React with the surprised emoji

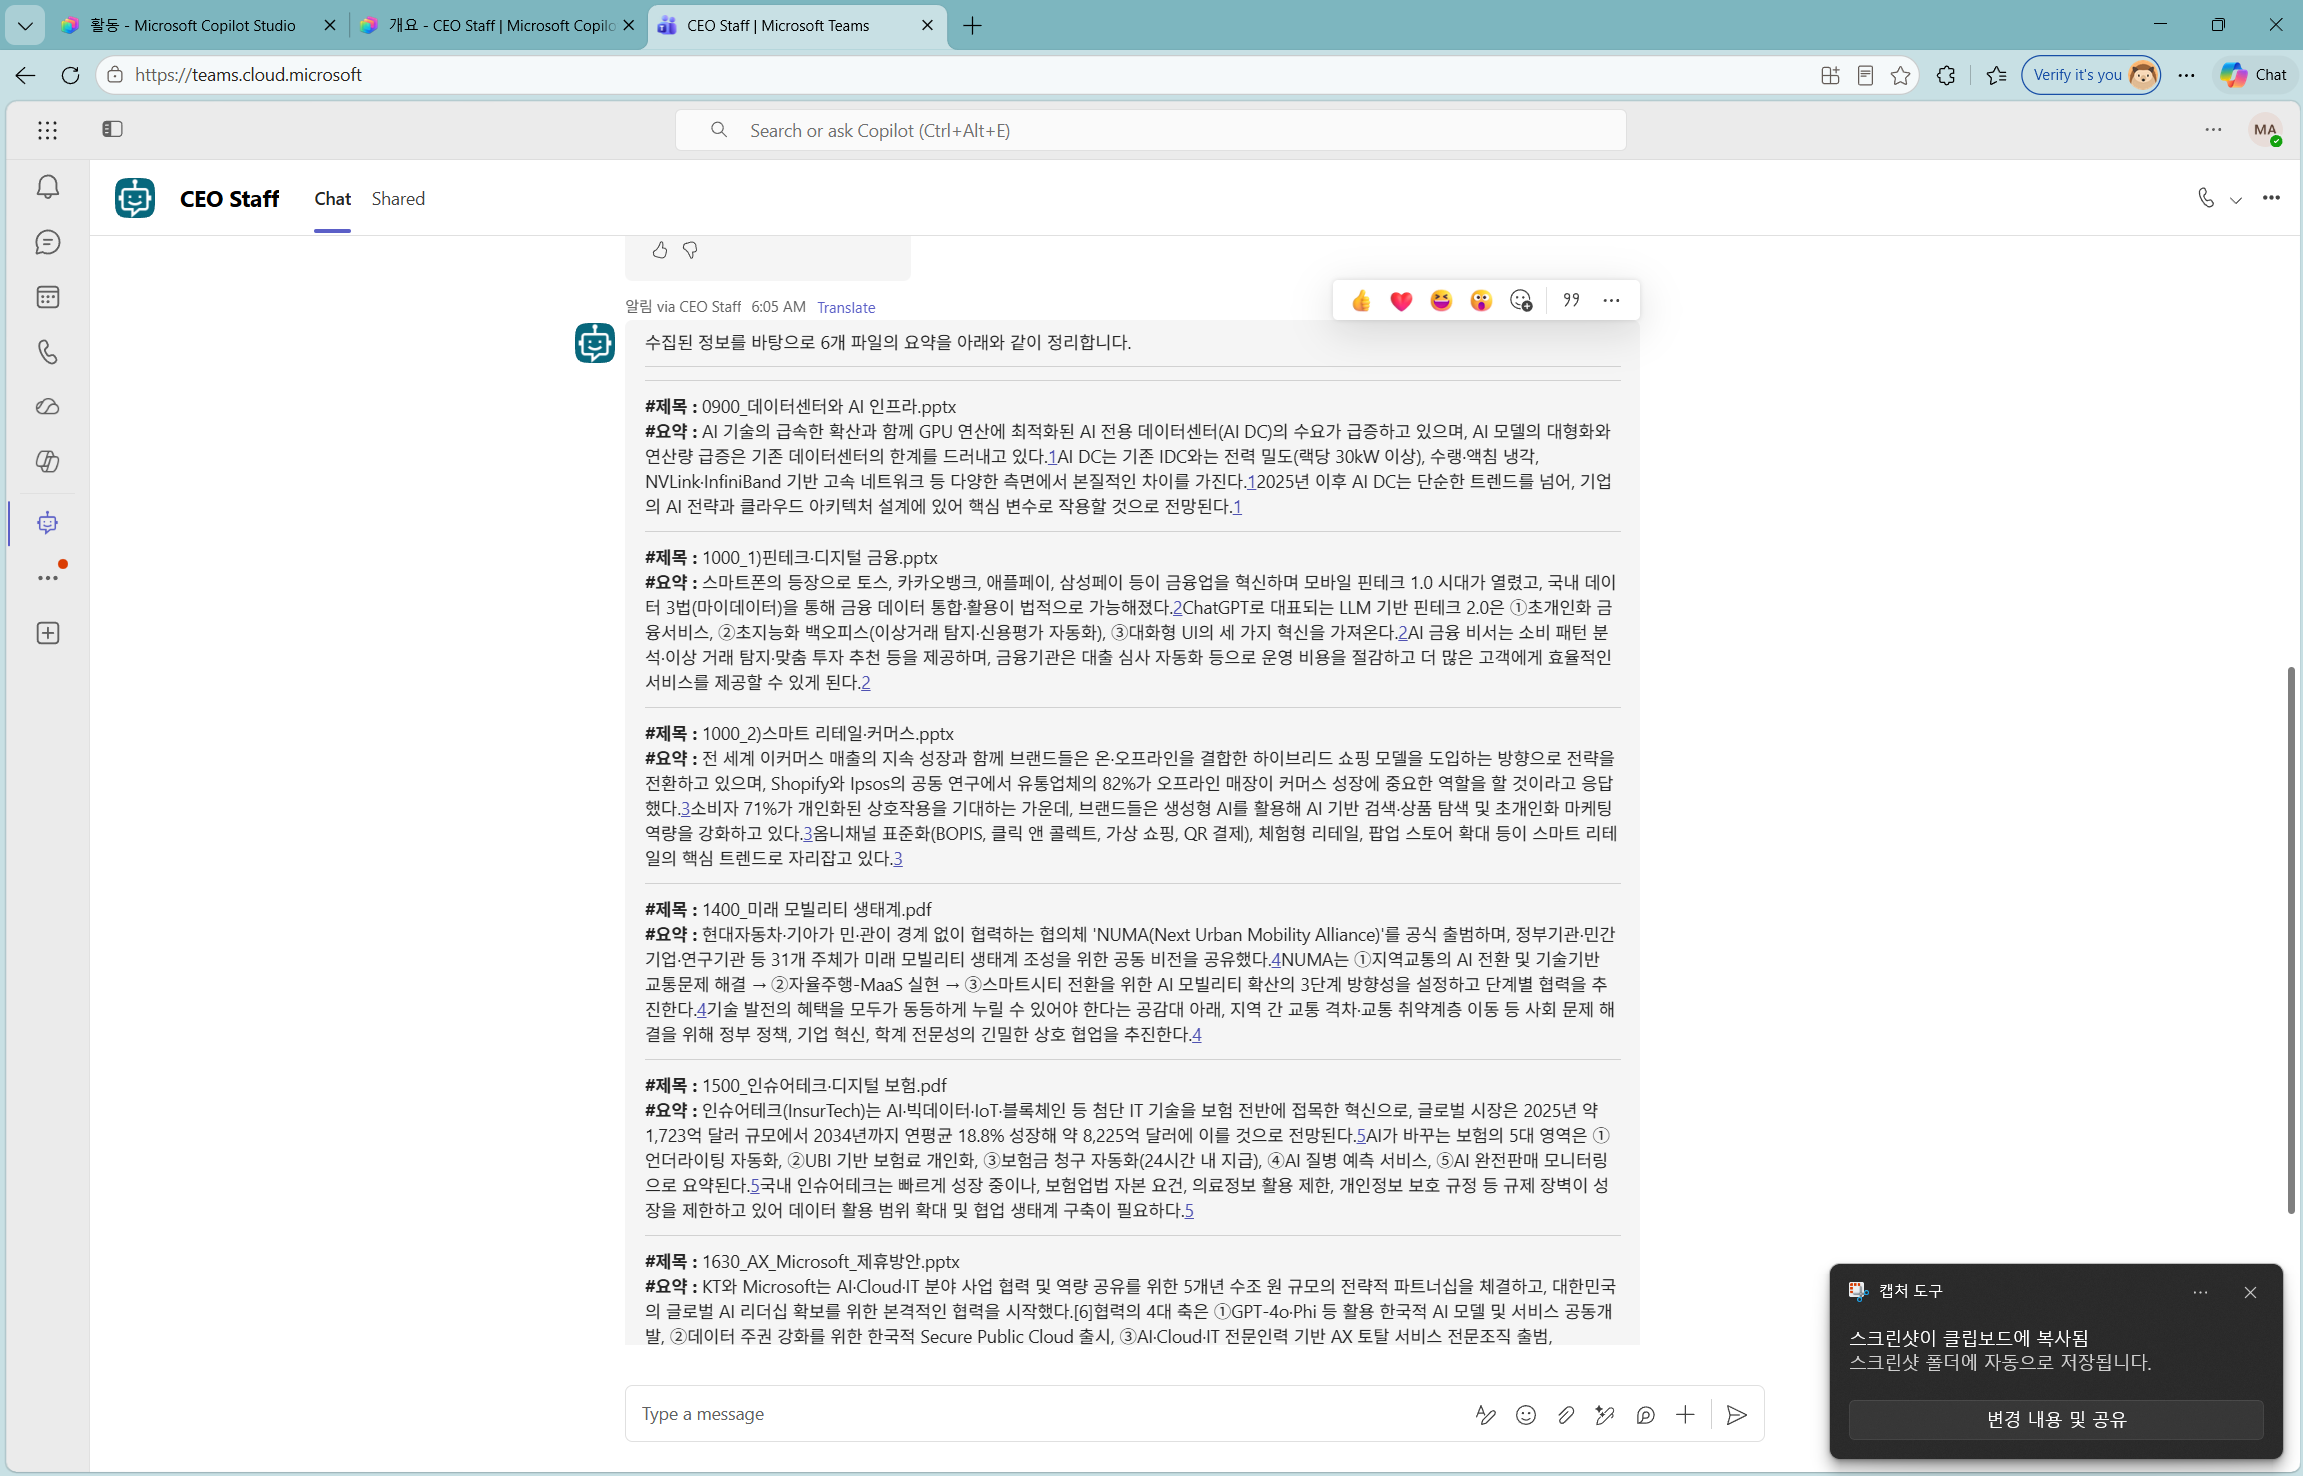click(1481, 300)
